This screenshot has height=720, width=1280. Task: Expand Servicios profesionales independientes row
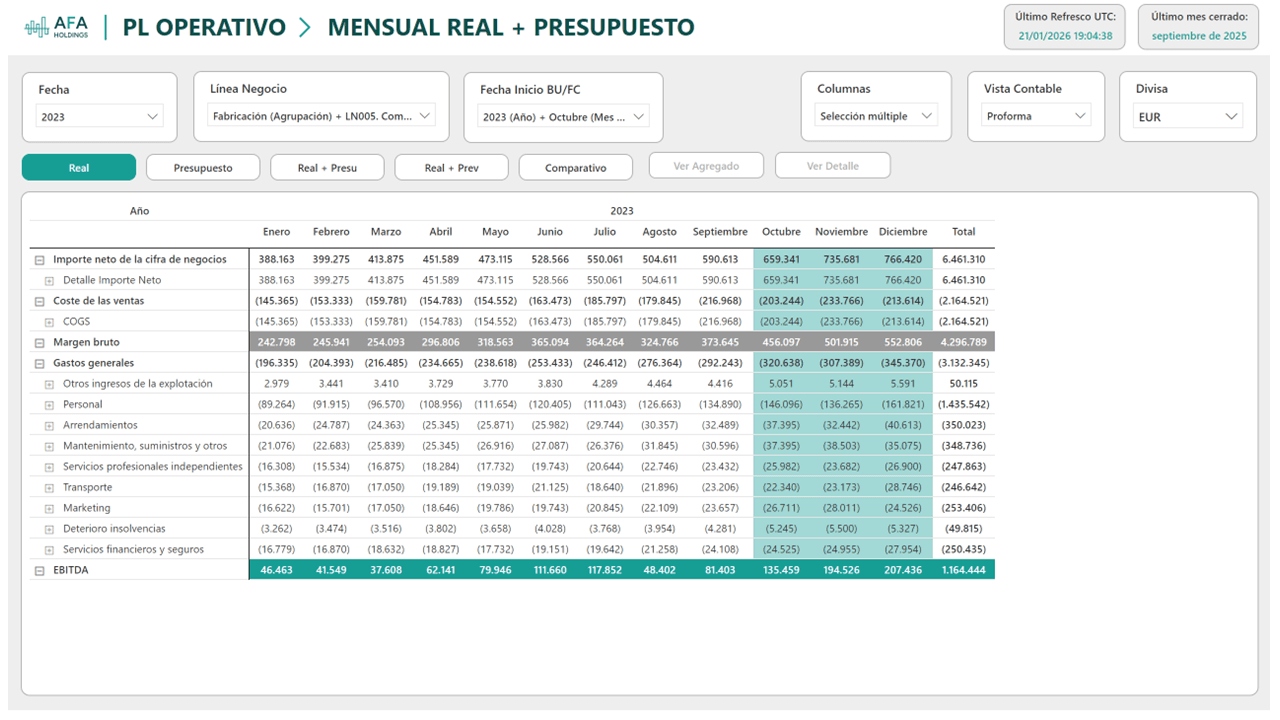(x=49, y=467)
